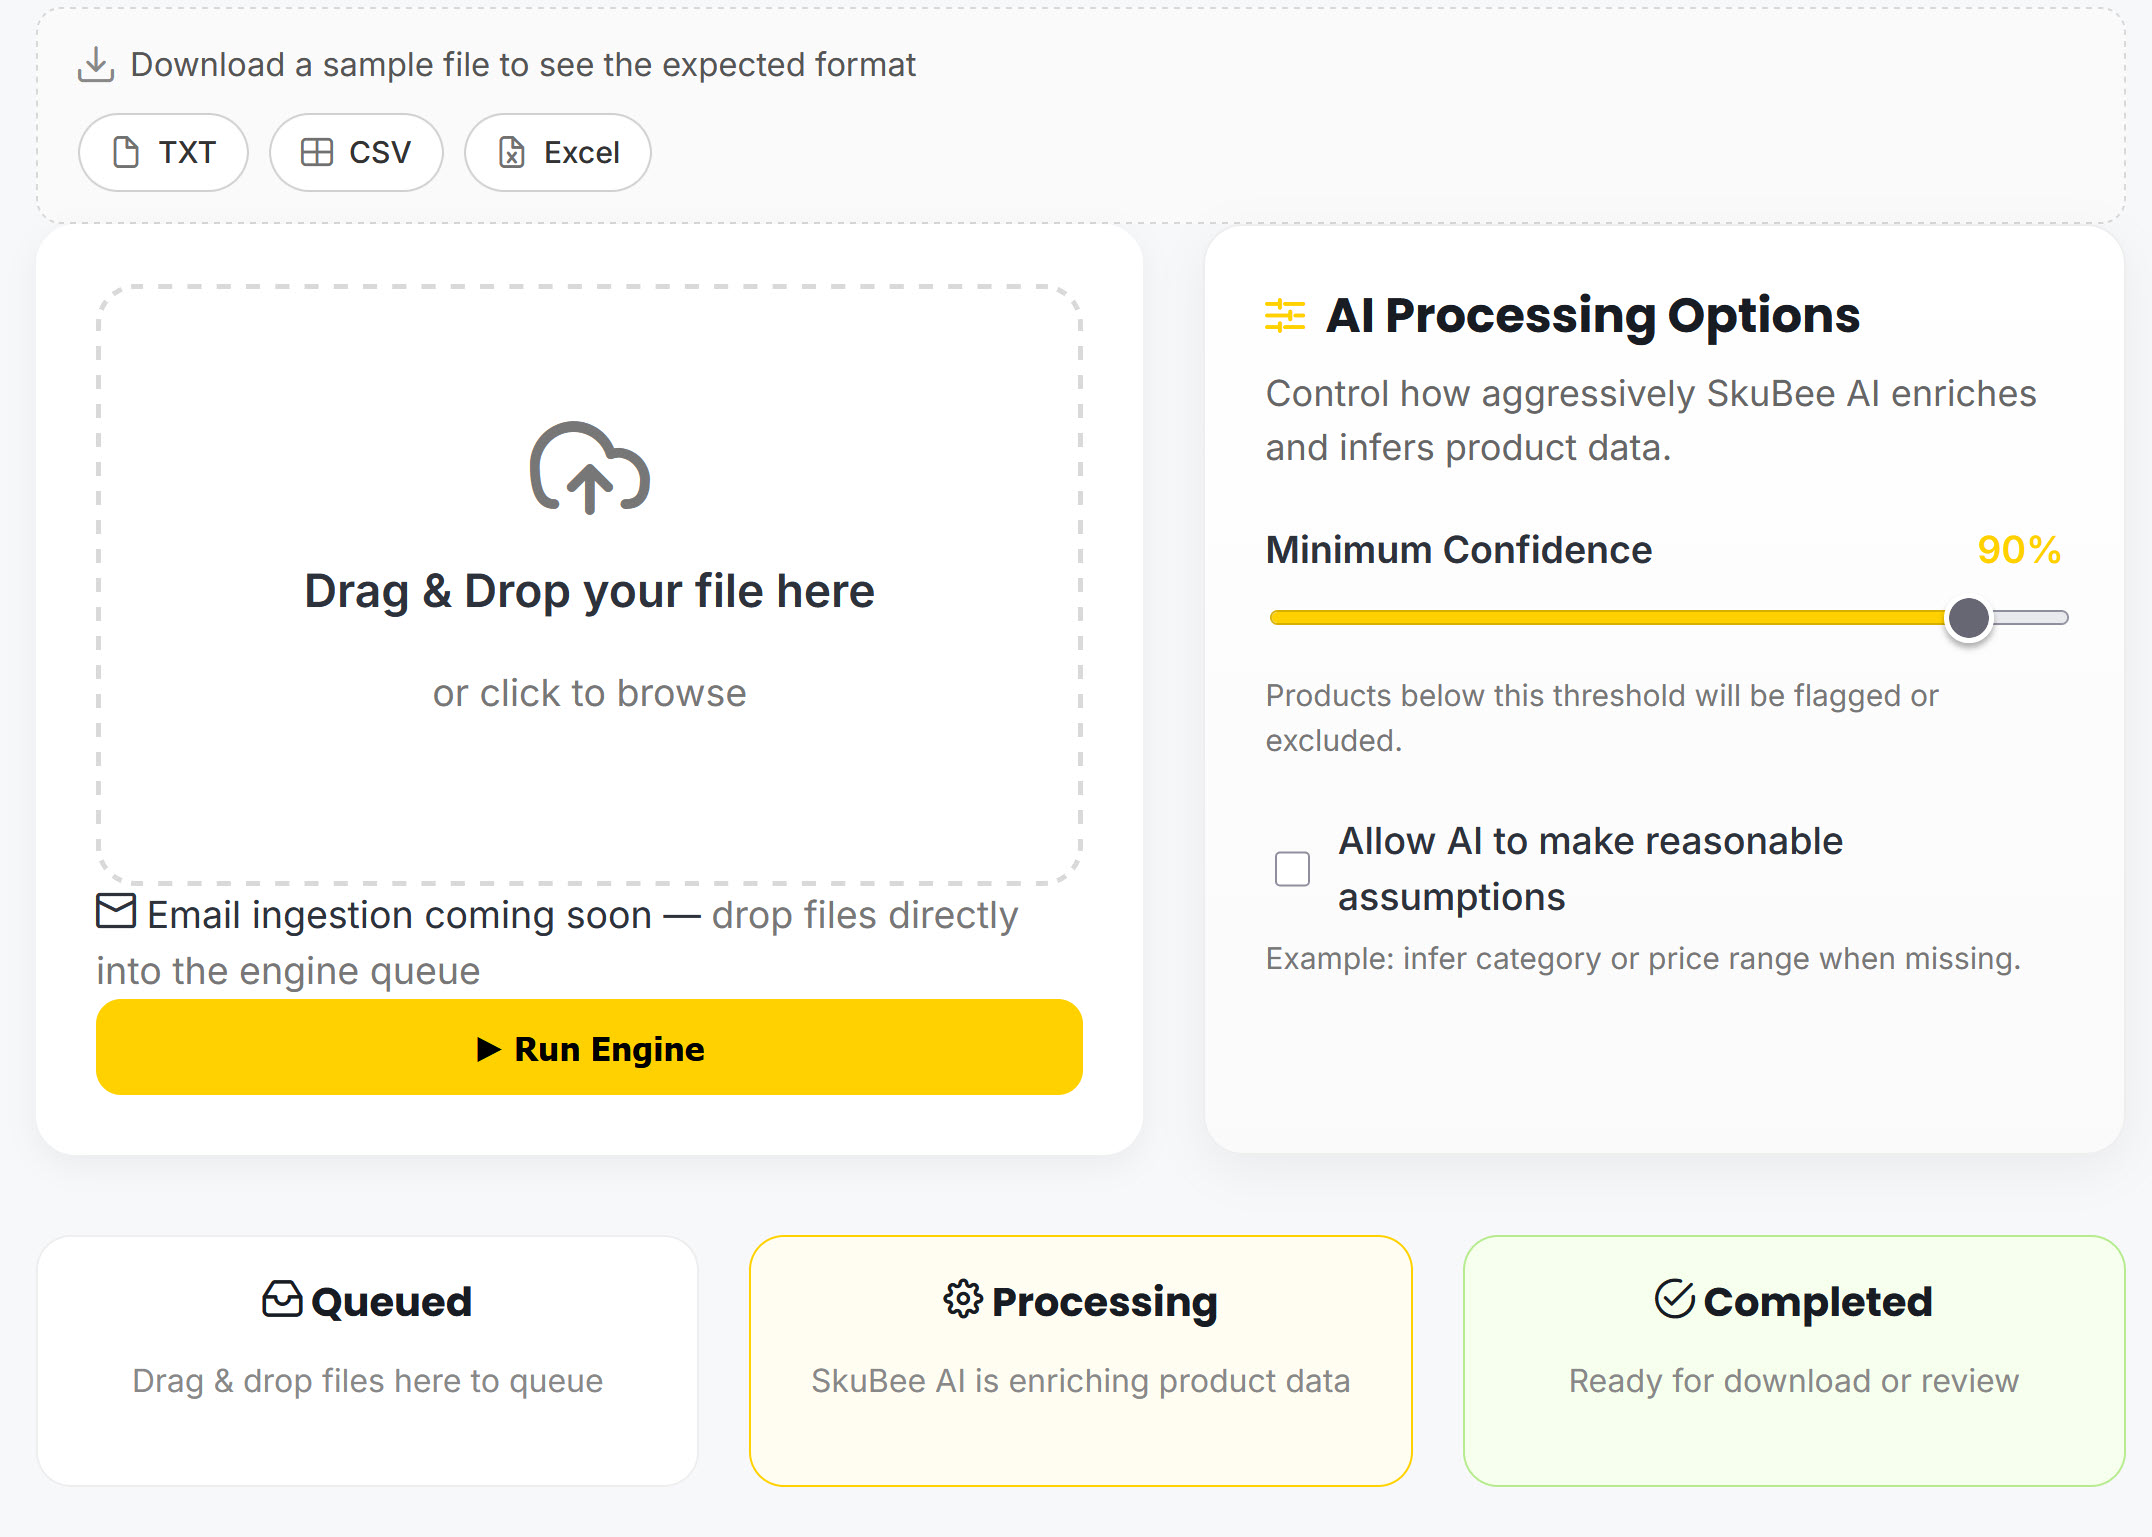2152x1537 pixels.
Task: Click the Drag & Drop file upload zone
Action: [589, 780]
